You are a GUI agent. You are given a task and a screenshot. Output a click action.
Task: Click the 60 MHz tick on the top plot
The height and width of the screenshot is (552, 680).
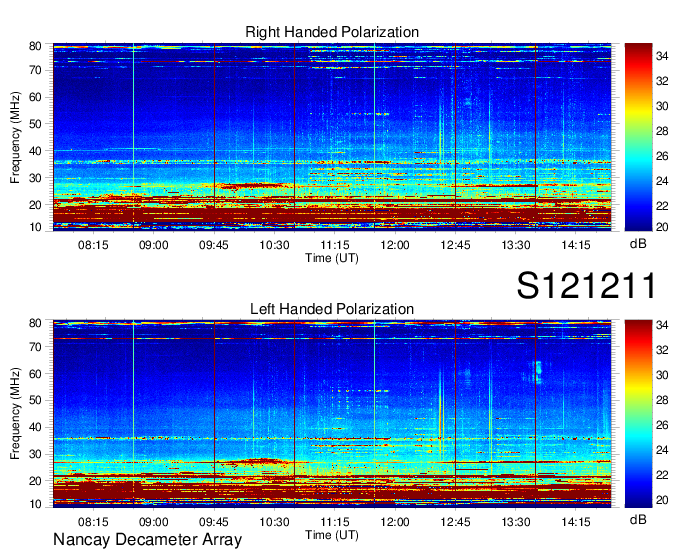(x=35, y=97)
